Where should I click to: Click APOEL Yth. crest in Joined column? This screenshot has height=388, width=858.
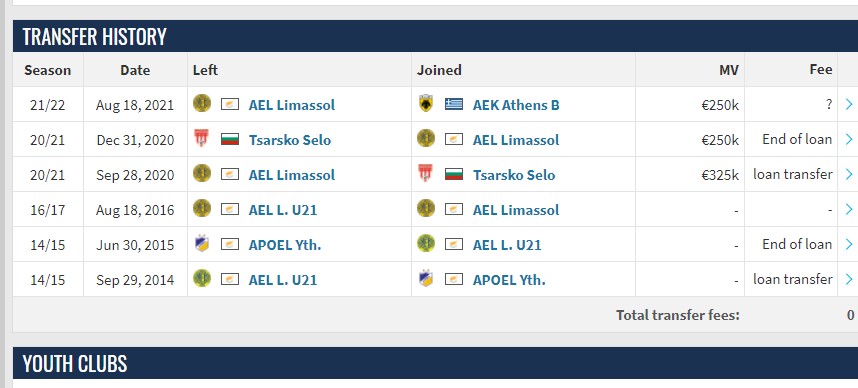(426, 279)
